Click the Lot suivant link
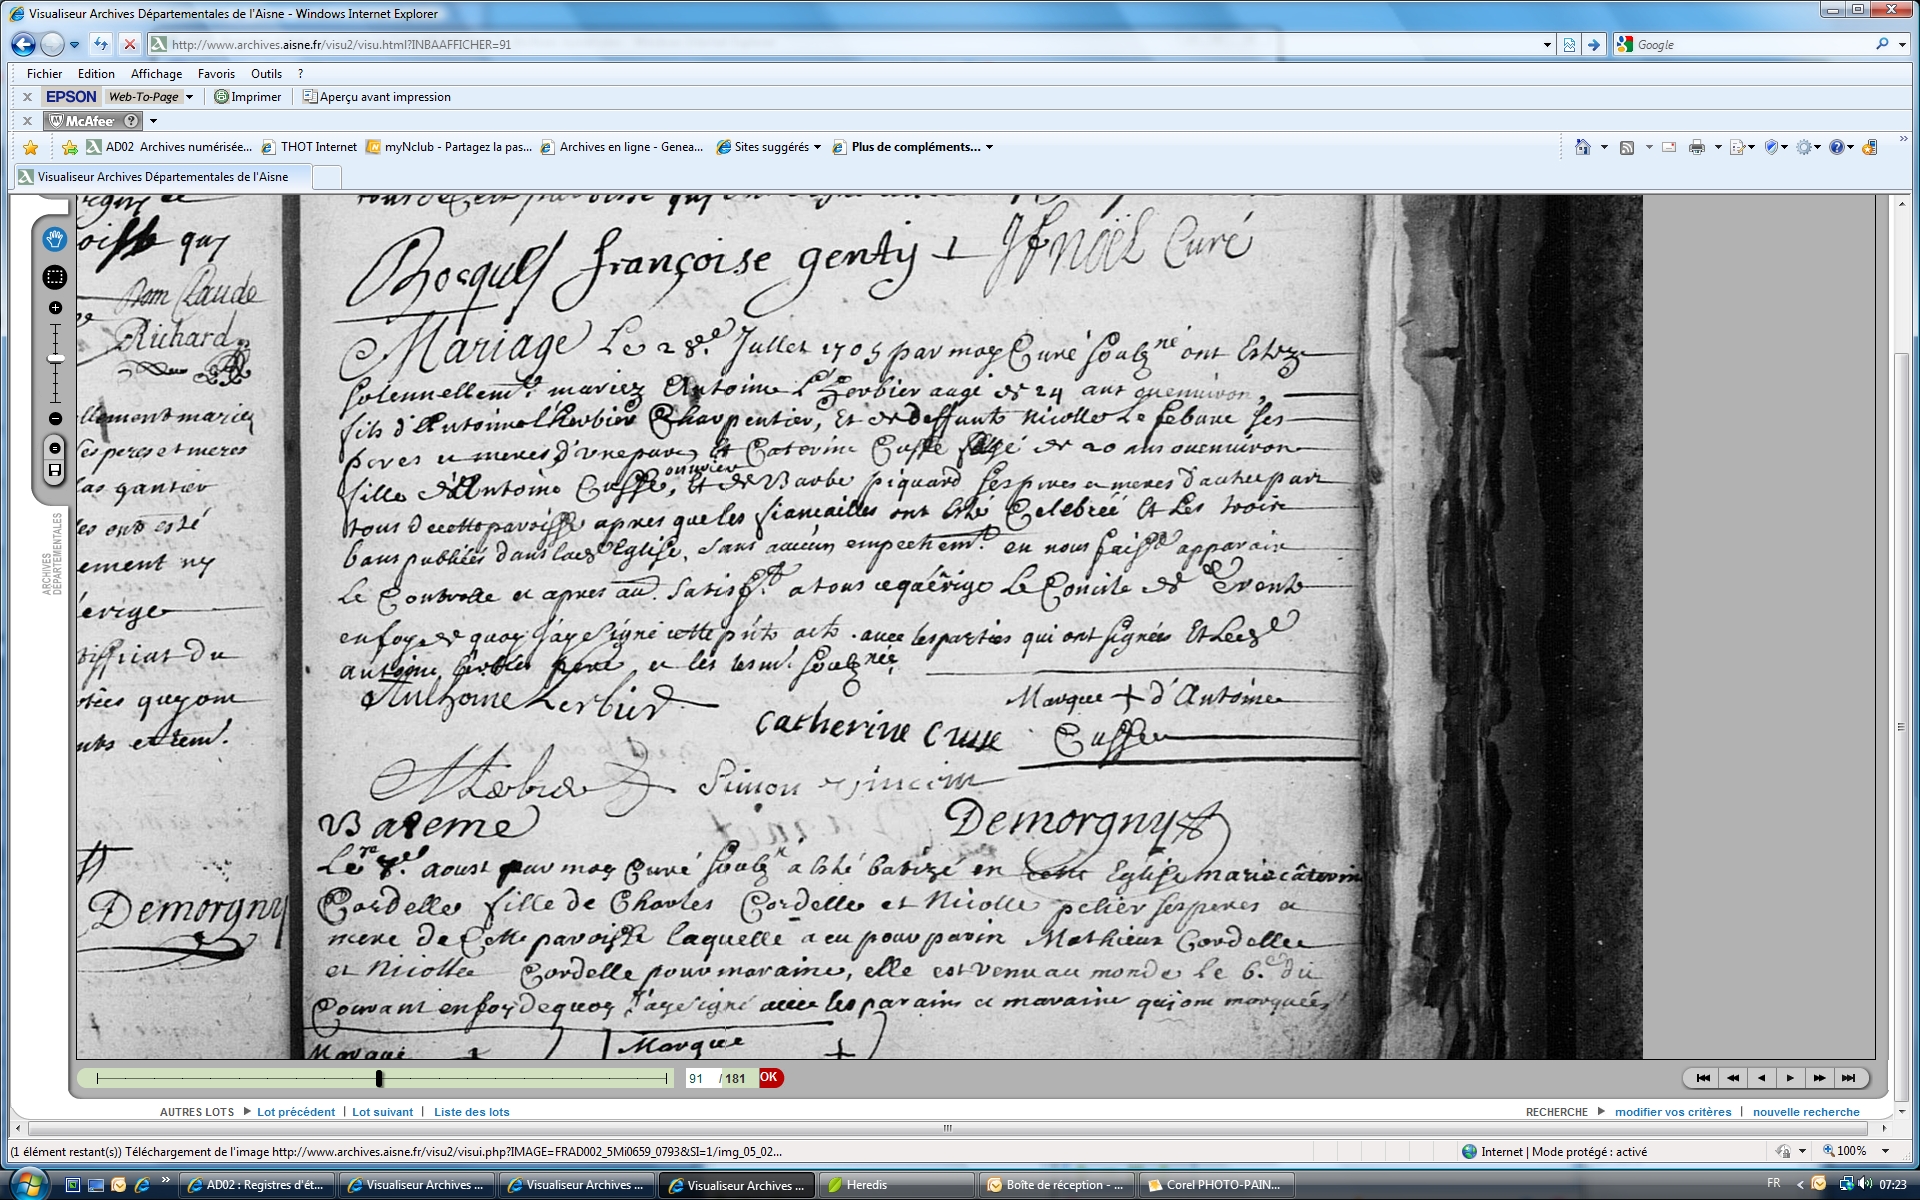Screen dimensions: 1920x1200 pos(382,1112)
